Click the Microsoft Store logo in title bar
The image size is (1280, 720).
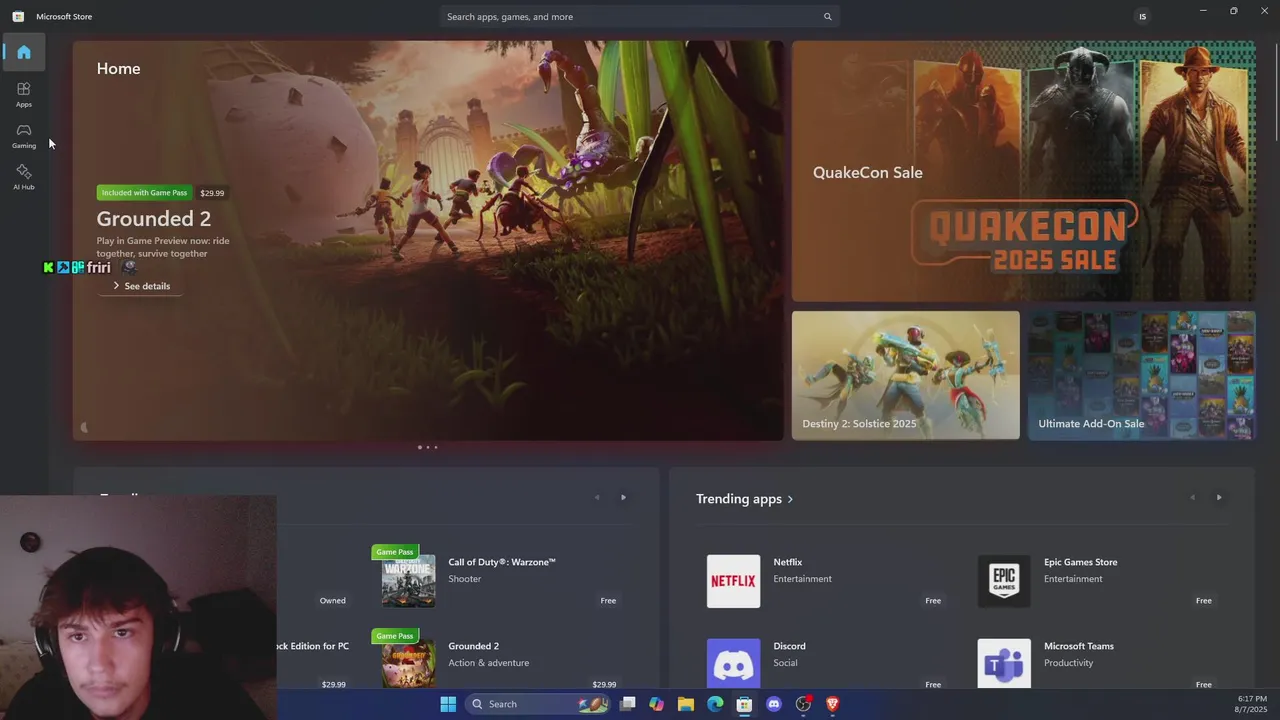point(18,16)
